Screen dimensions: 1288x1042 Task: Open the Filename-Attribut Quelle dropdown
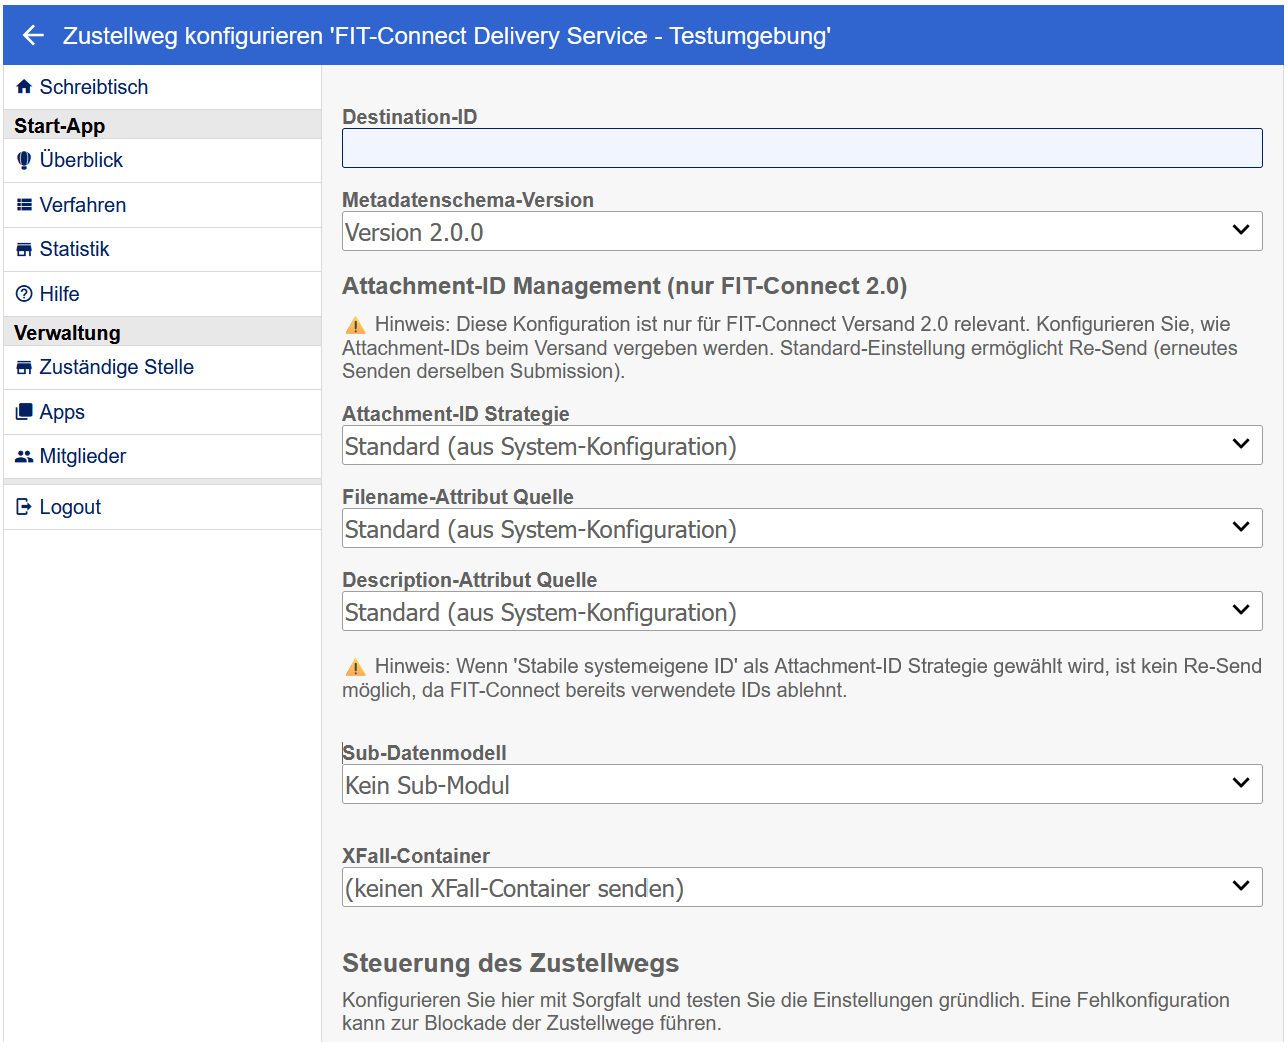pyautogui.click(x=802, y=528)
